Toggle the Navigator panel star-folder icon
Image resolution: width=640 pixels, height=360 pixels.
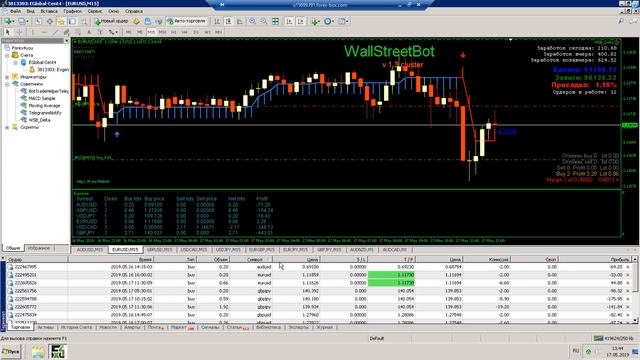click(x=60, y=21)
